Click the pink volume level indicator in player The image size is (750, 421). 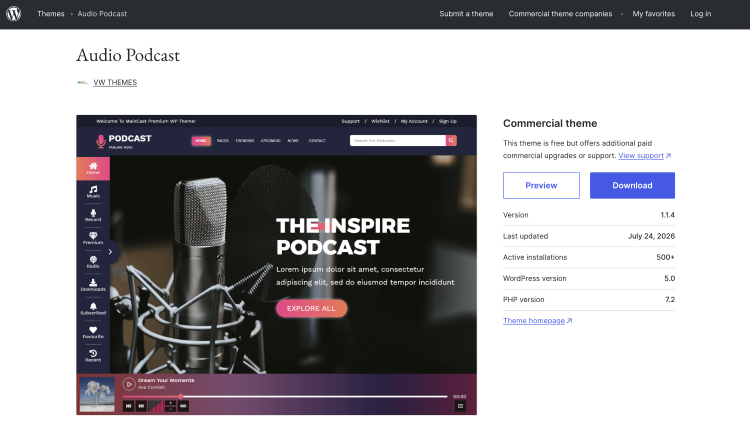point(156,406)
